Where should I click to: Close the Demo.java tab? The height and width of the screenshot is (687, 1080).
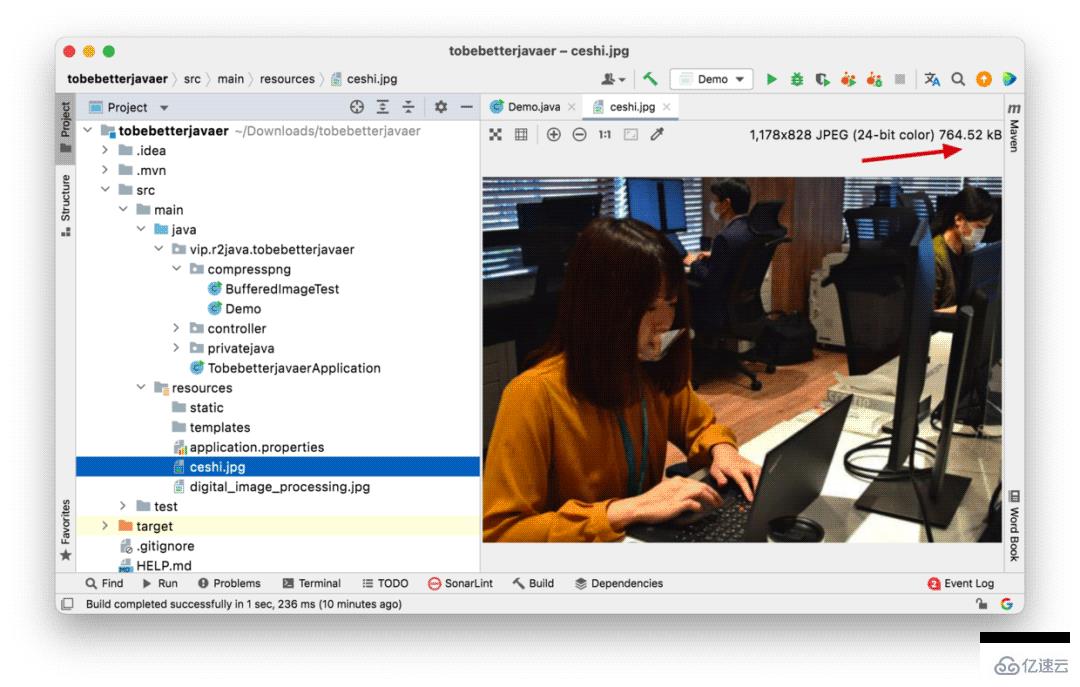tap(572, 107)
